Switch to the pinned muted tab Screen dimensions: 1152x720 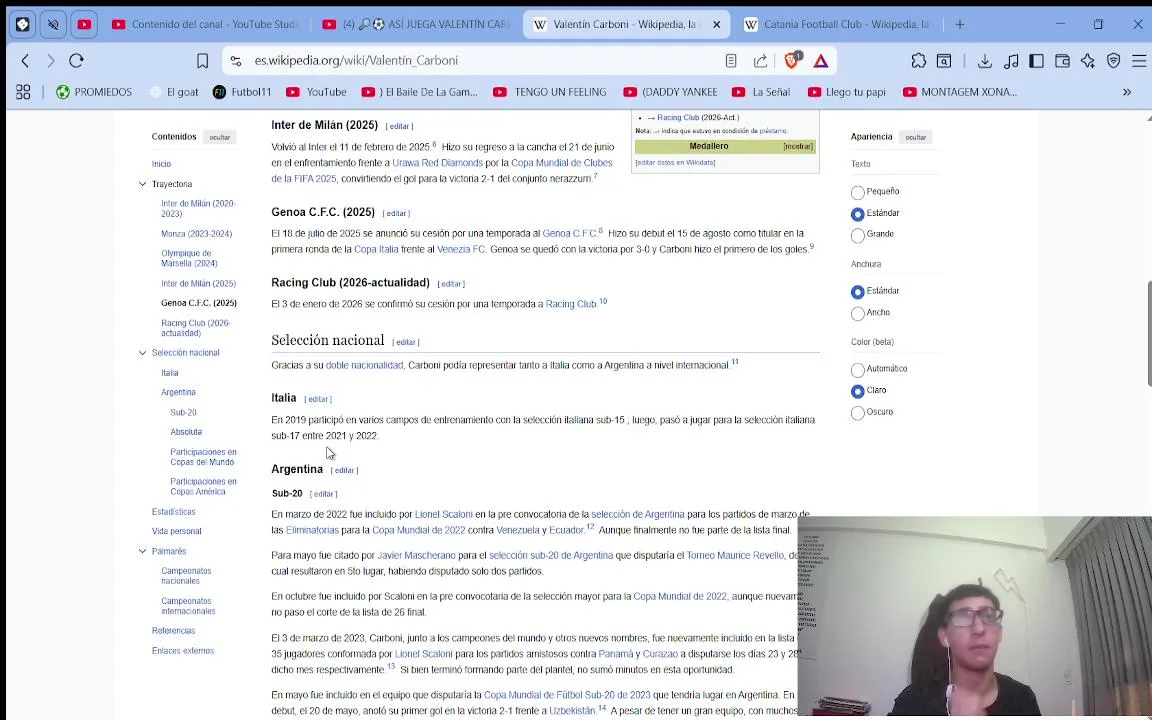(53, 24)
